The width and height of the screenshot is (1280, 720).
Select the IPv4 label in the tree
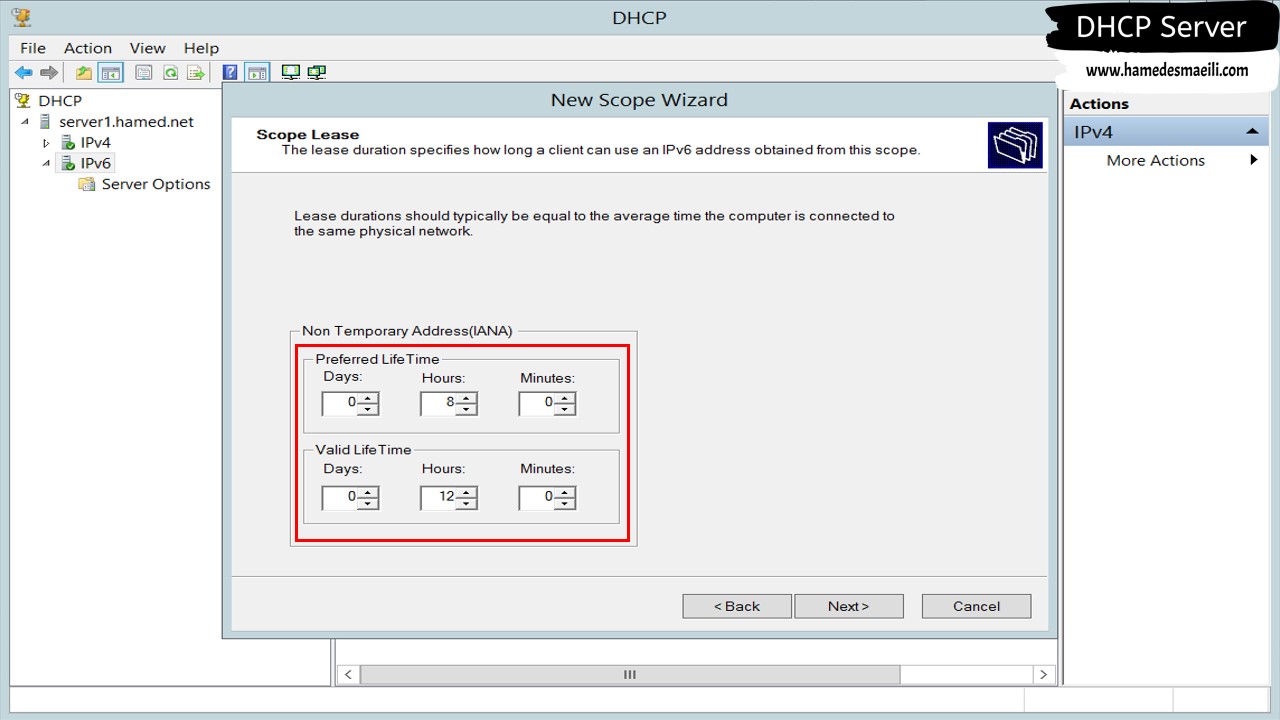pos(96,142)
